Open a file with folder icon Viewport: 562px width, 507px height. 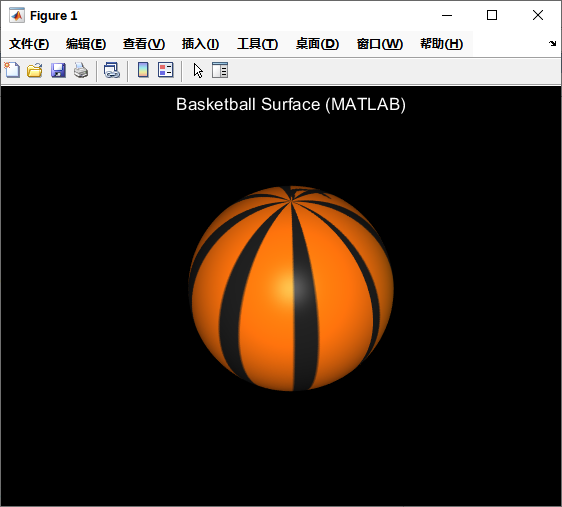click(x=35, y=70)
